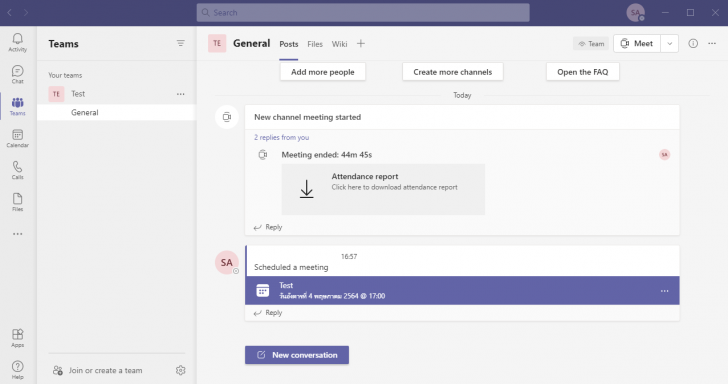The image size is (728, 384).
Task: Click Add more people button
Action: click(323, 72)
